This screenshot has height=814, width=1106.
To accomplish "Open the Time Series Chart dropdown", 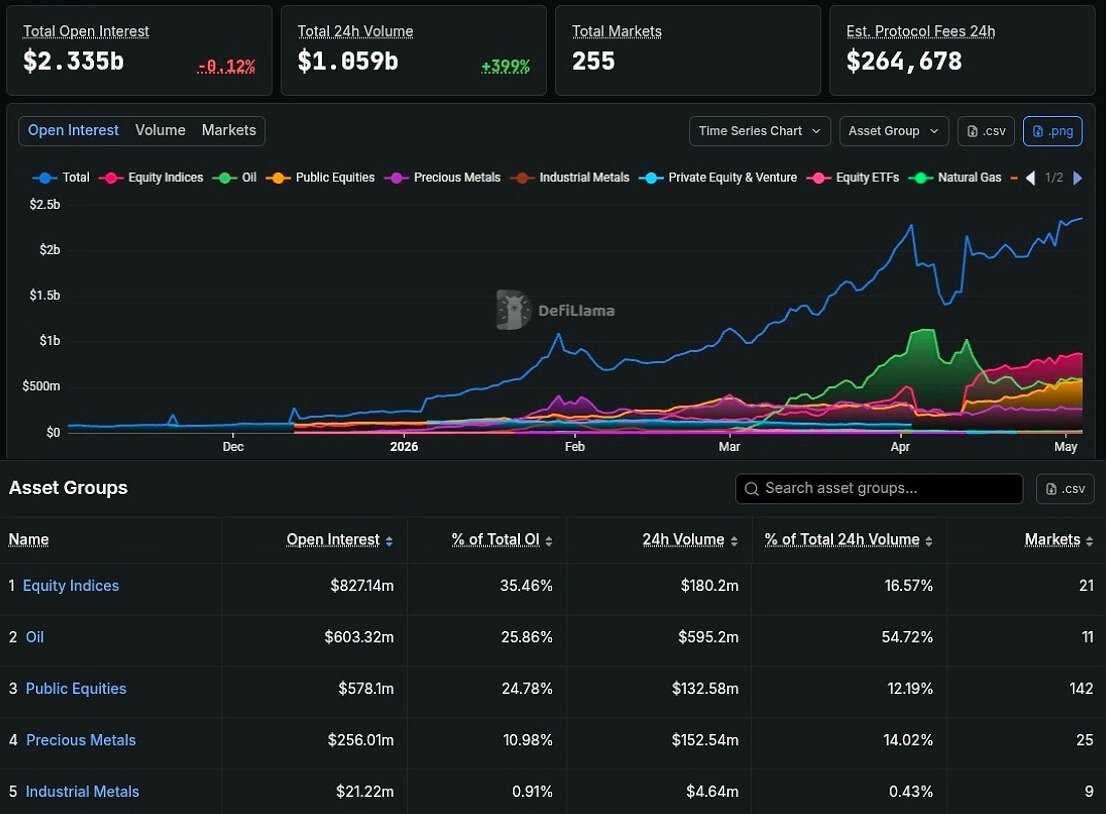I will point(760,131).
